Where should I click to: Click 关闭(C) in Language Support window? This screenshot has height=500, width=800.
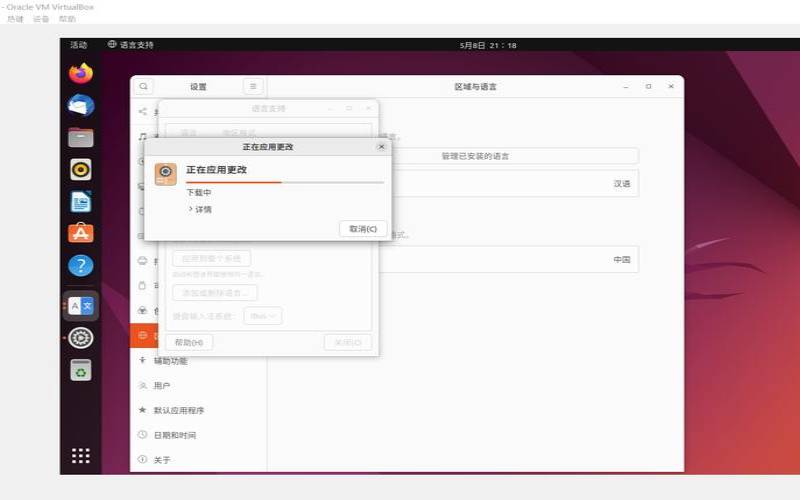[348, 342]
